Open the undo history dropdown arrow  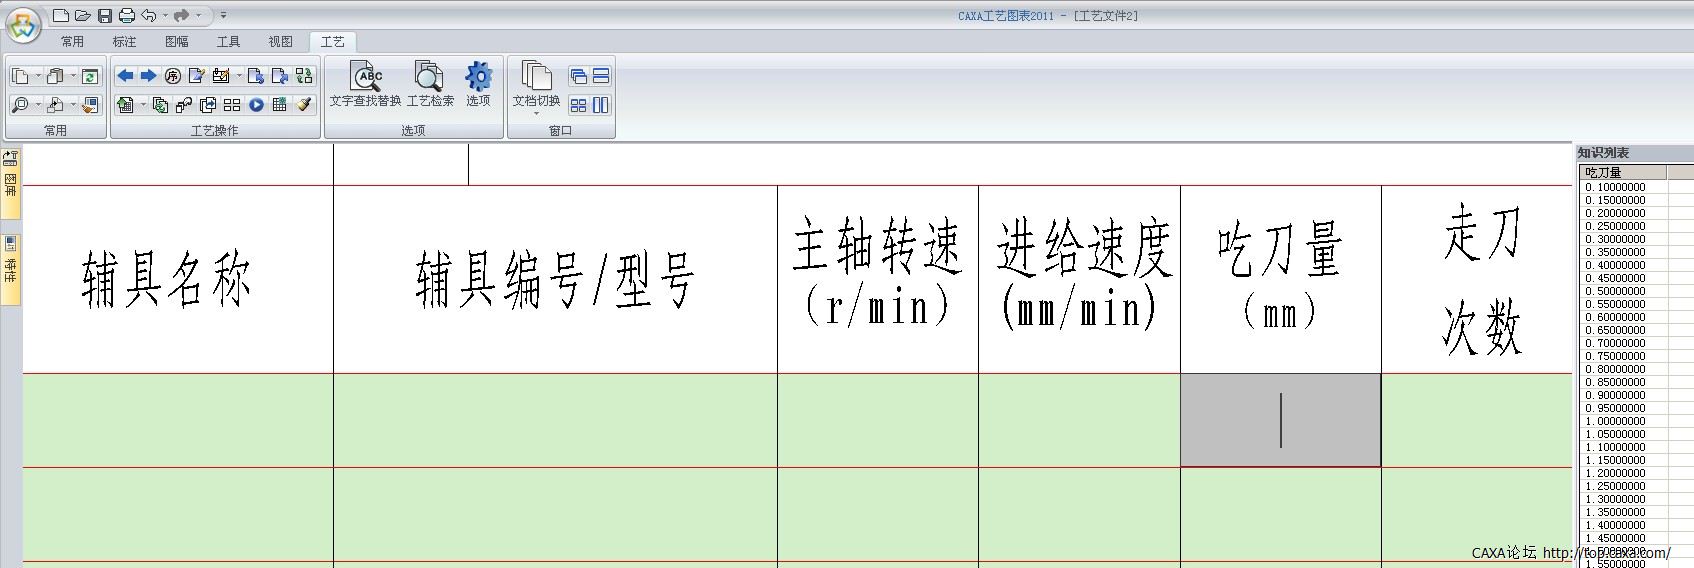pyautogui.click(x=165, y=15)
